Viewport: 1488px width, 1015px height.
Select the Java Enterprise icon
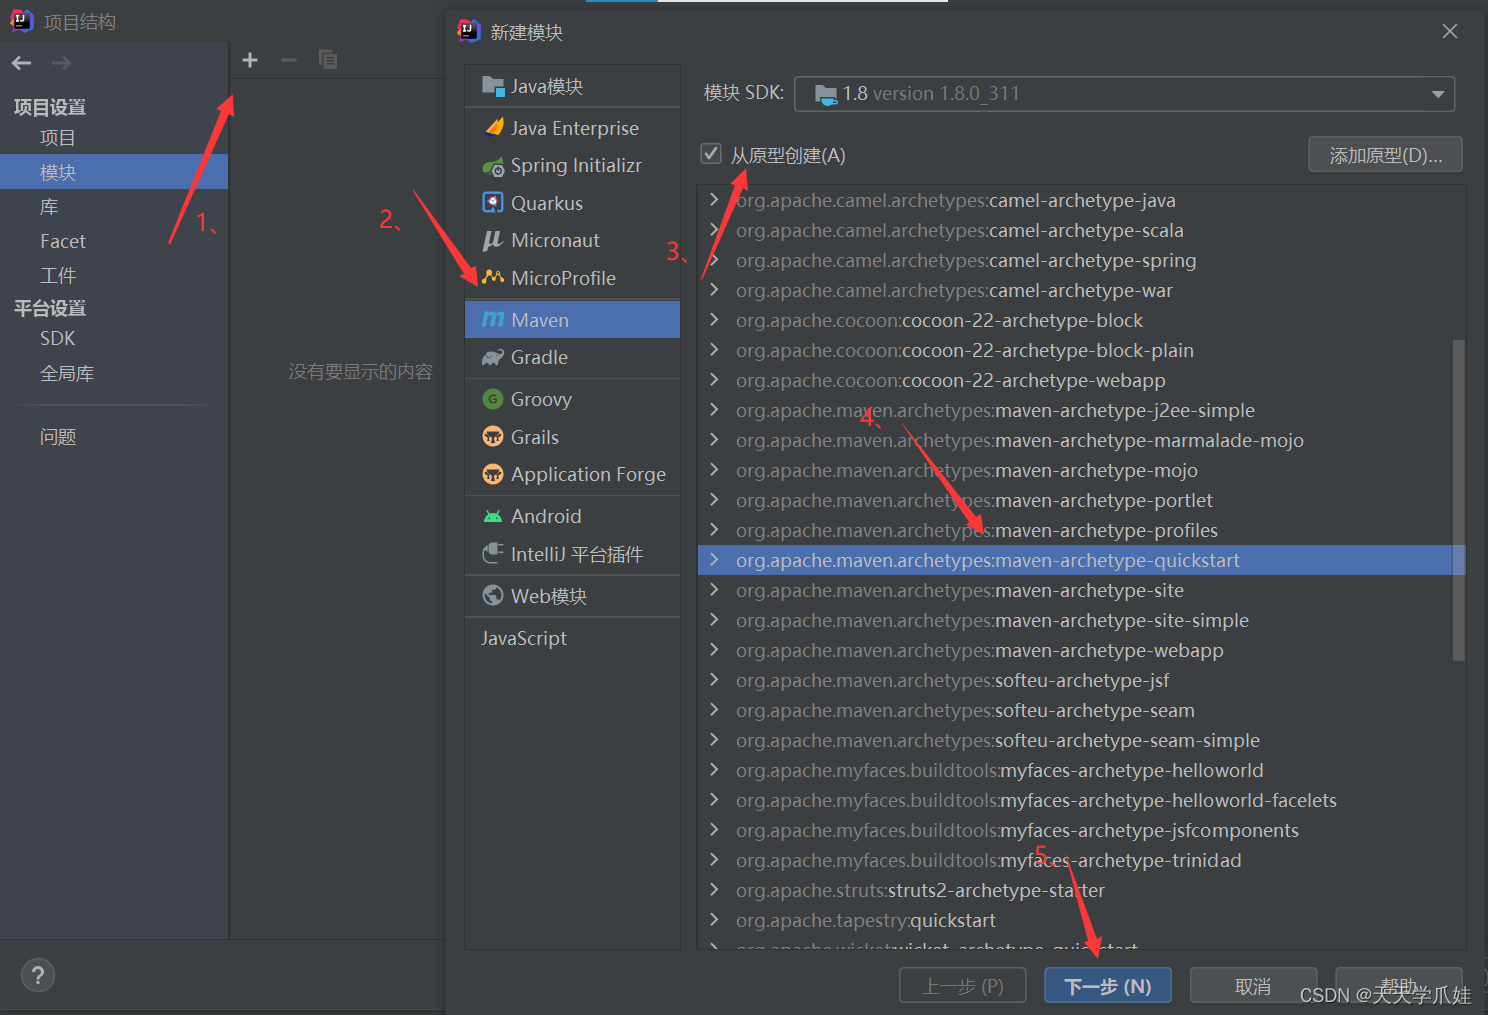click(x=493, y=127)
